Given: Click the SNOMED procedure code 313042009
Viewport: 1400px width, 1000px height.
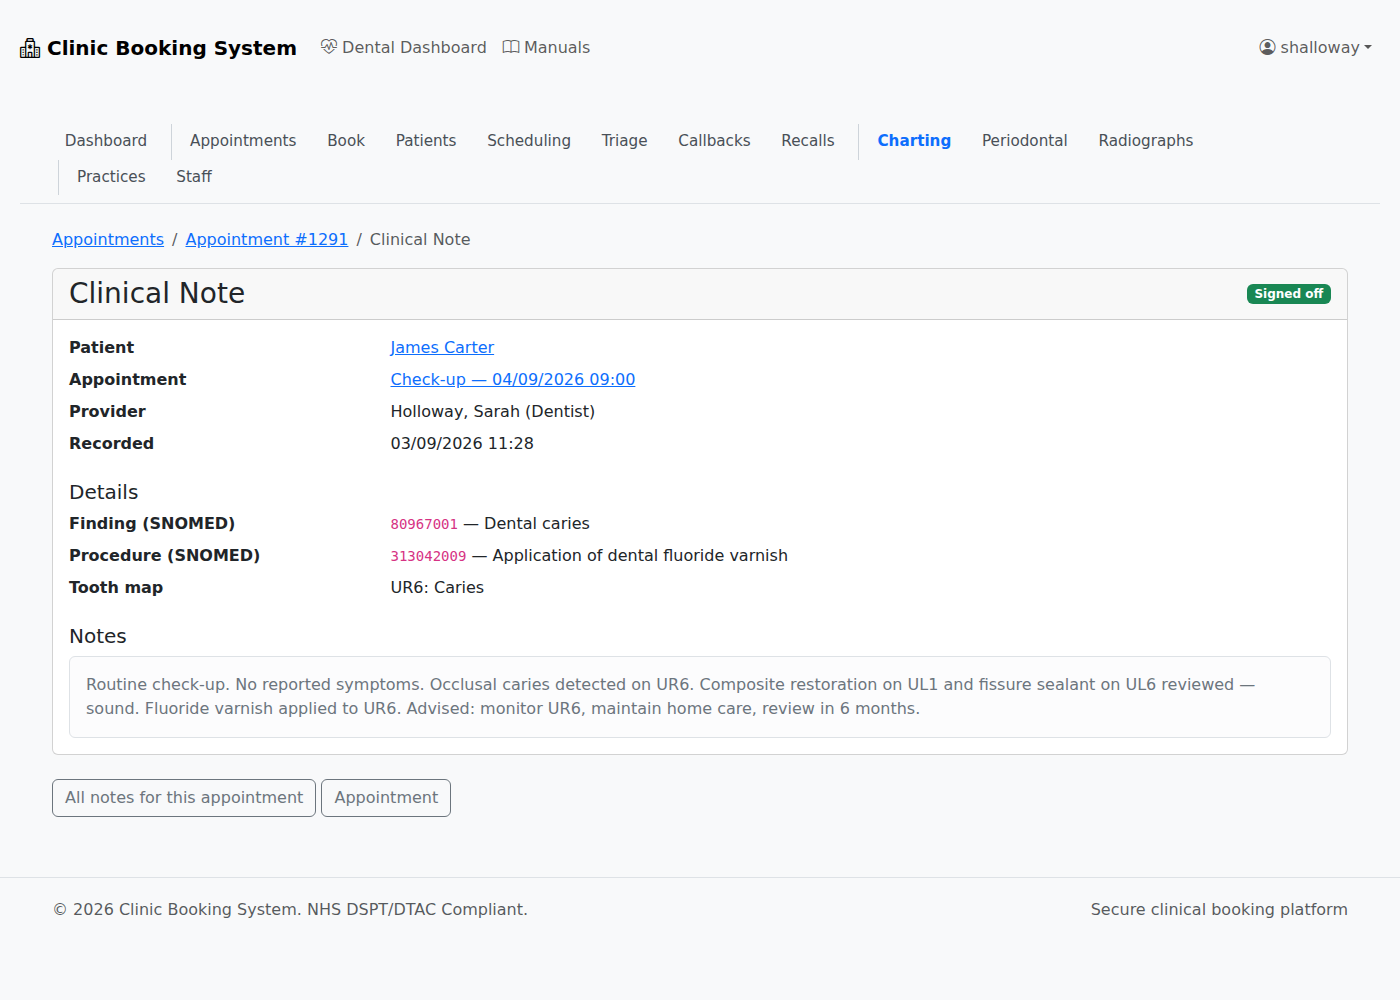Looking at the screenshot, I should coord(428,557).
